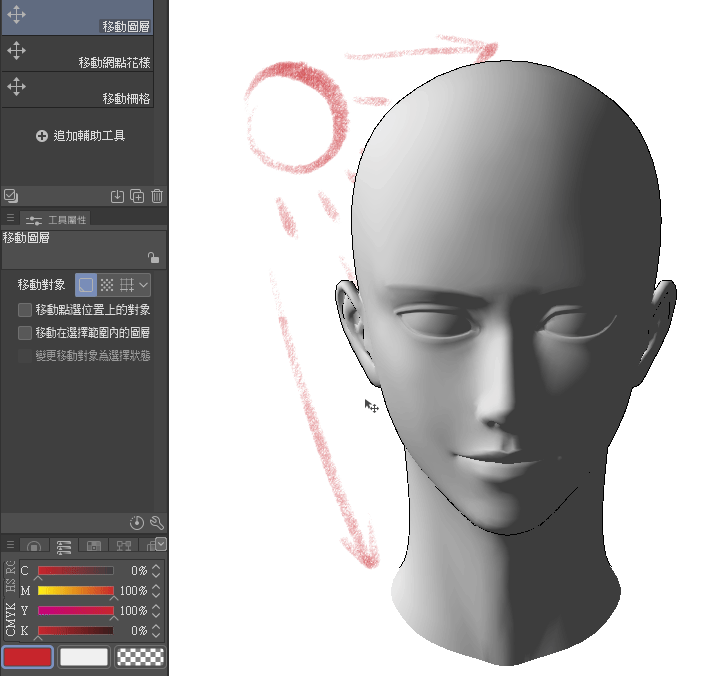Image resolution: width=720 pixels, height=676 pixels.
Task: Select the 移動圖層 sub tool
Action: [77, 17]
